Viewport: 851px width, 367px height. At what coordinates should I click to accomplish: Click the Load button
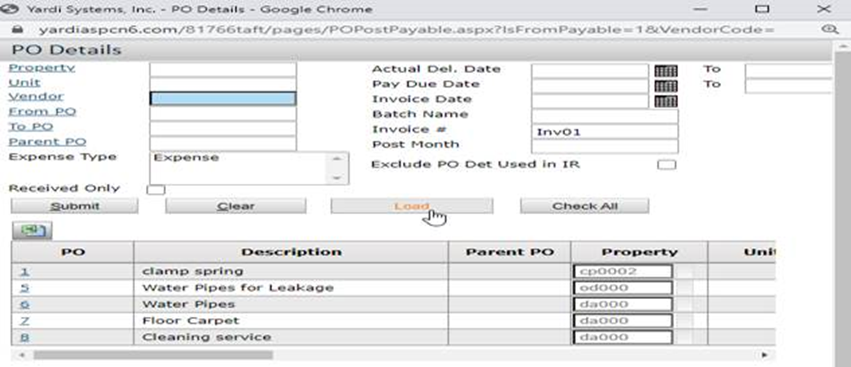(x=412, y=206)
